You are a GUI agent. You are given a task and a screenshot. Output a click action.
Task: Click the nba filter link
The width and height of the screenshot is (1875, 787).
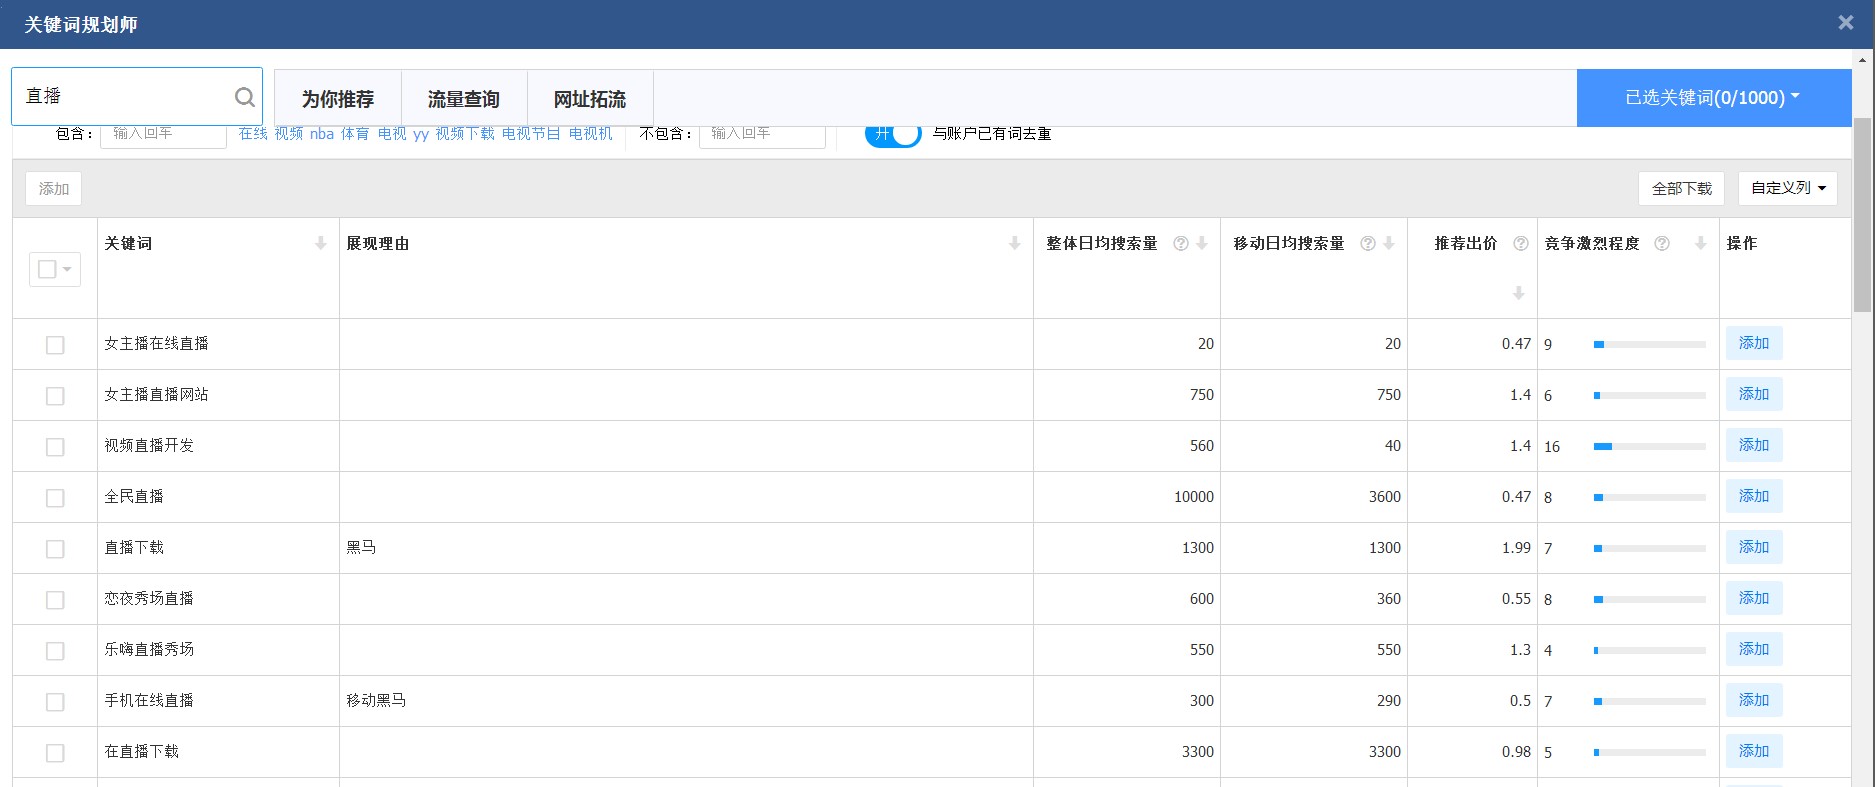point(322,134)
